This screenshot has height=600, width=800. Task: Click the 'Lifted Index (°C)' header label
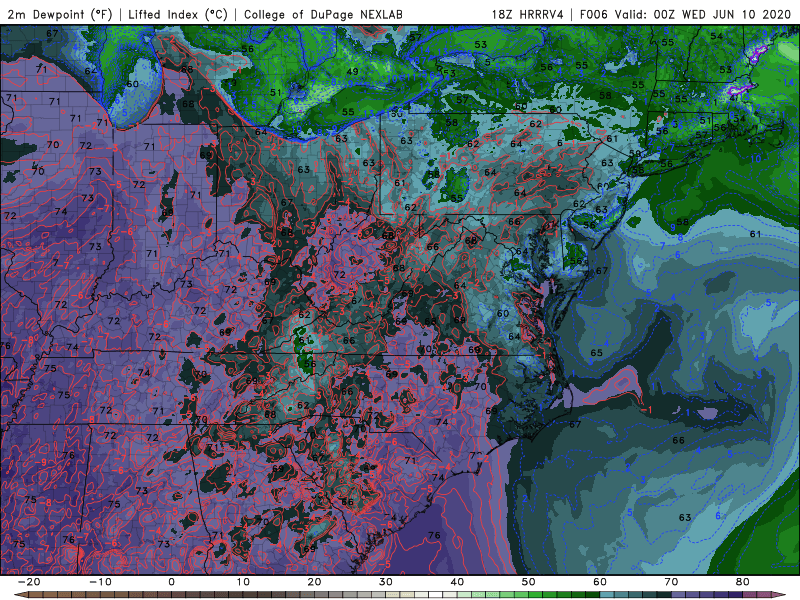(x=178, y=14)
